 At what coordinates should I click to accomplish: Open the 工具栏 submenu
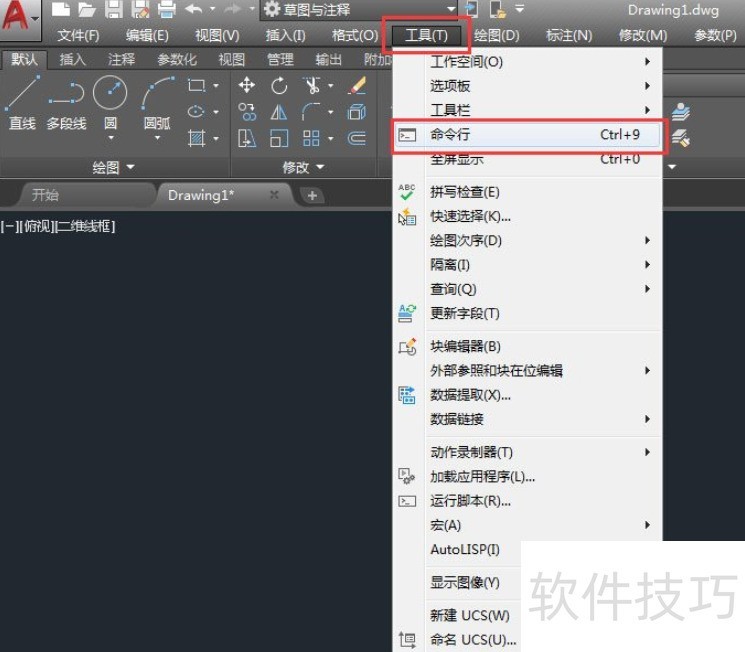(x=528, y=110)
